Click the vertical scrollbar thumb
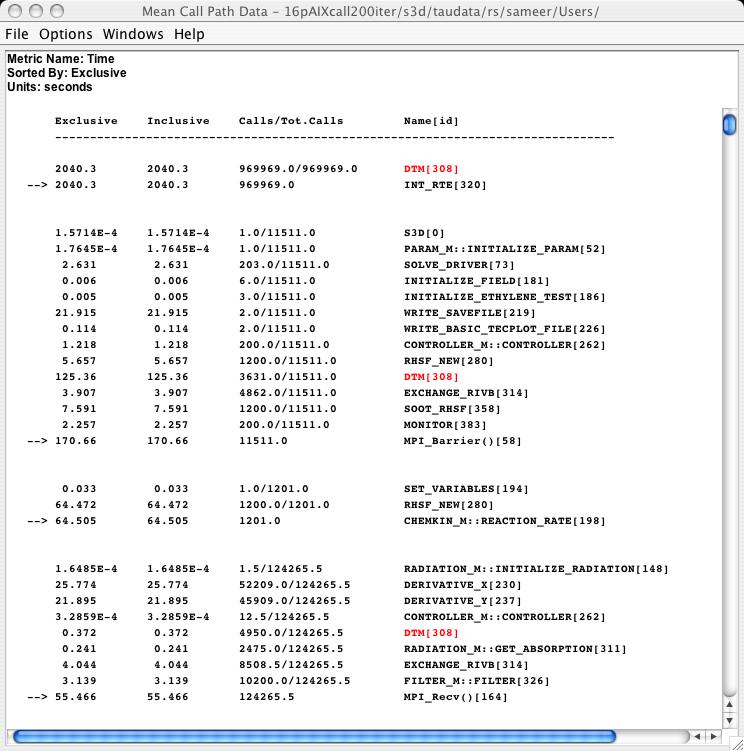Viewport: 744px width, 751px height. (729, 125)
